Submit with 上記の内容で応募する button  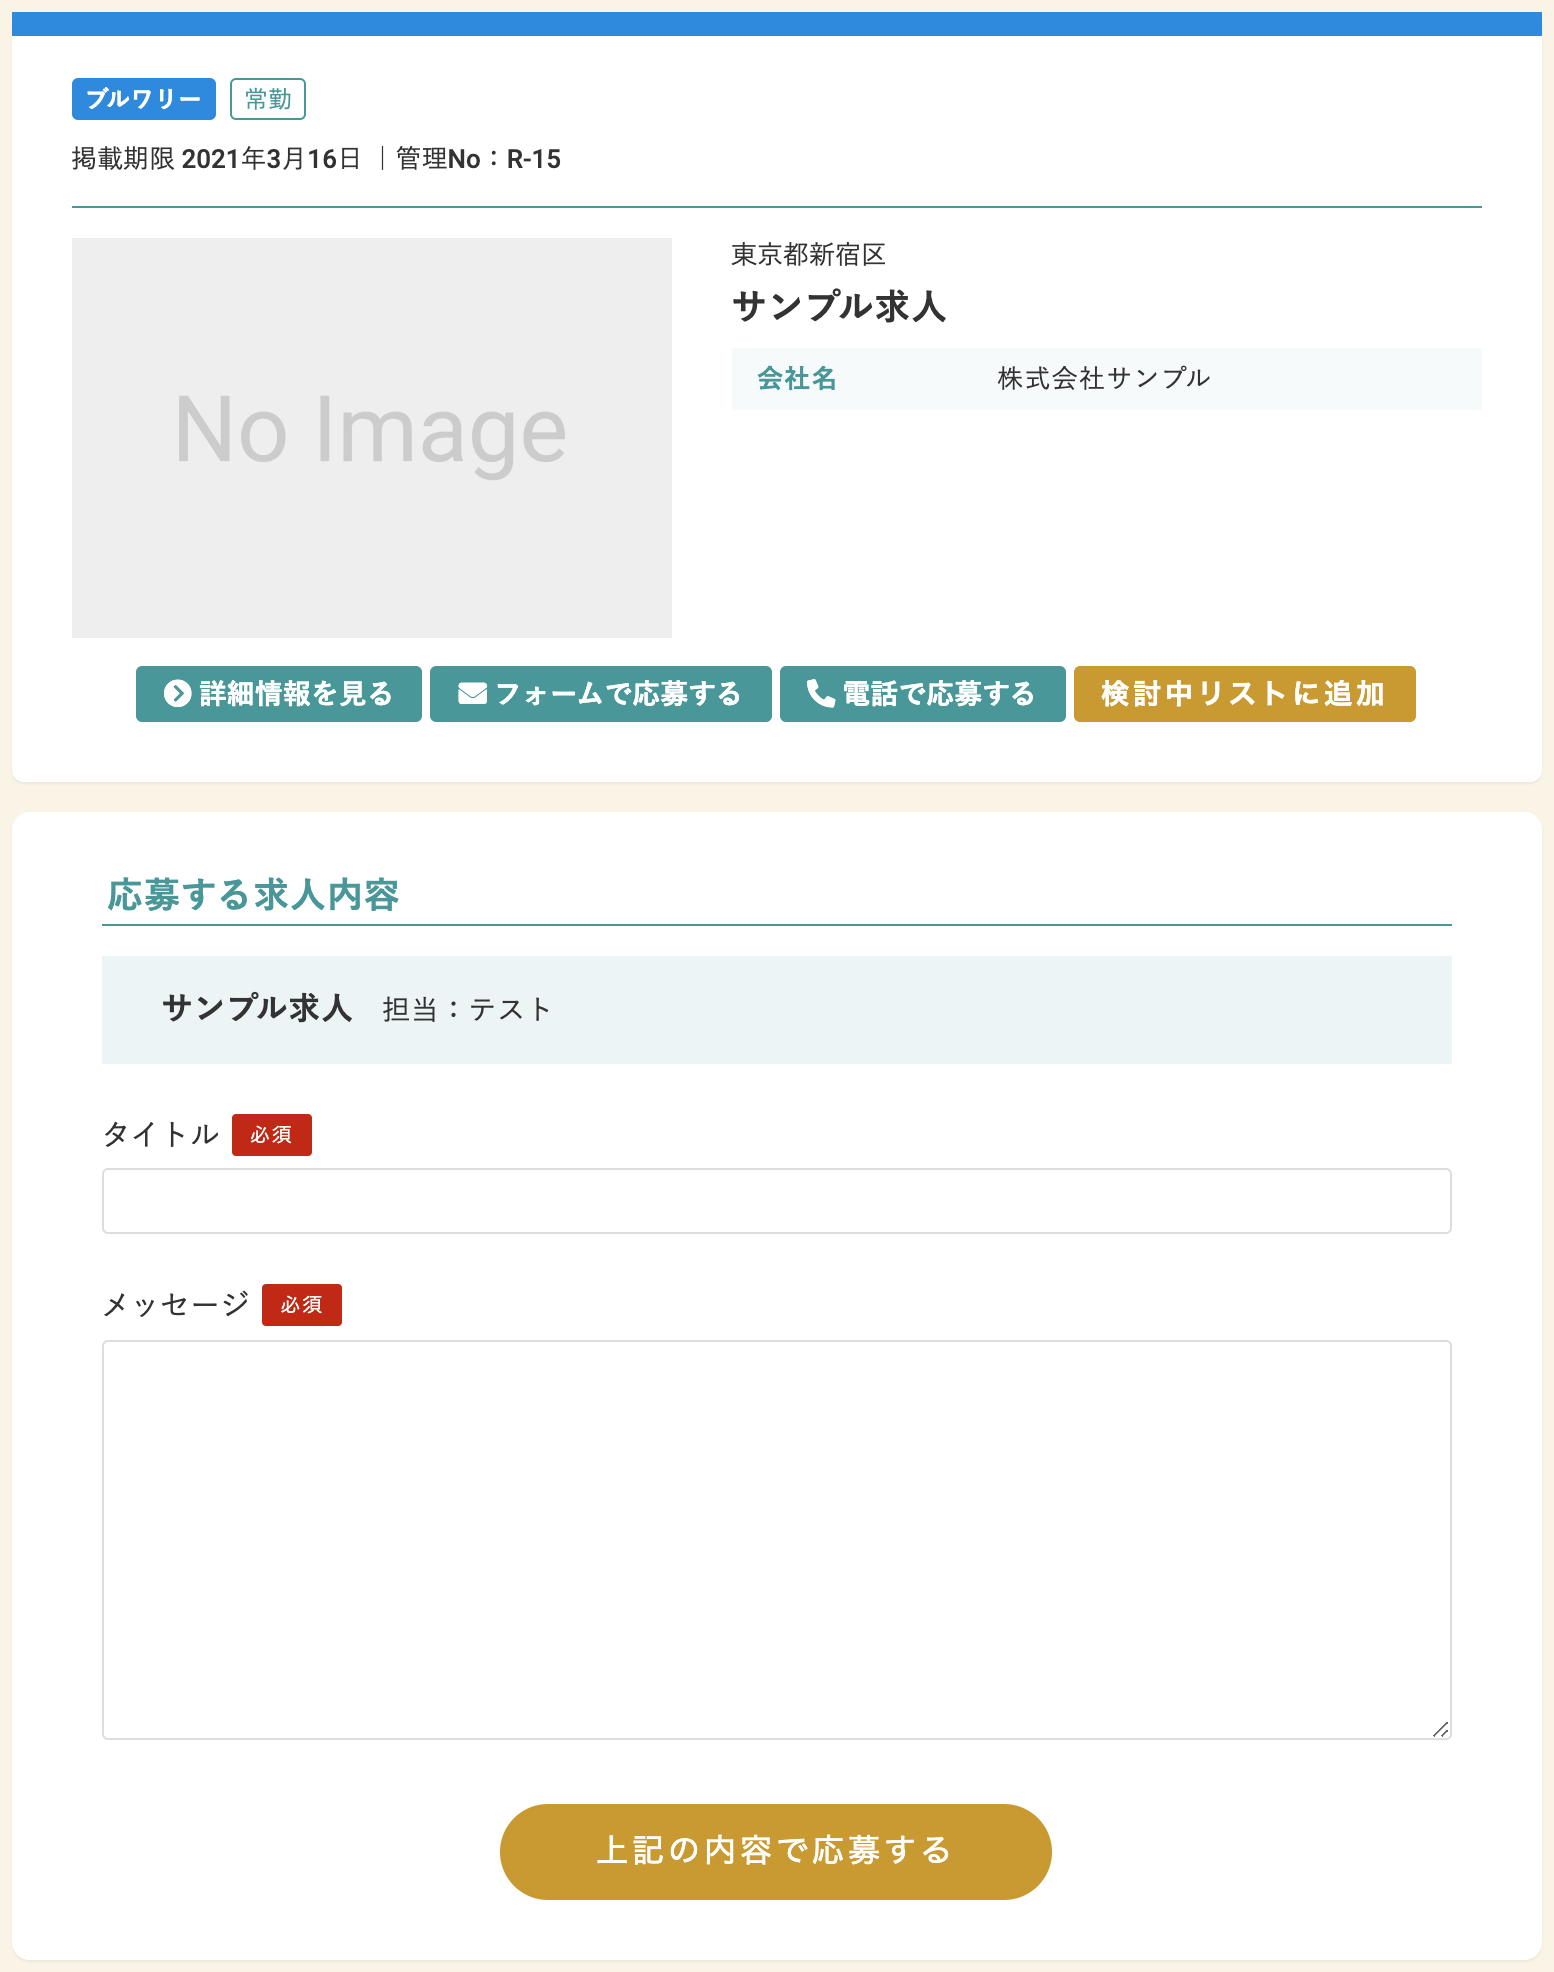pyautogui.click(x=776, y=1851)
